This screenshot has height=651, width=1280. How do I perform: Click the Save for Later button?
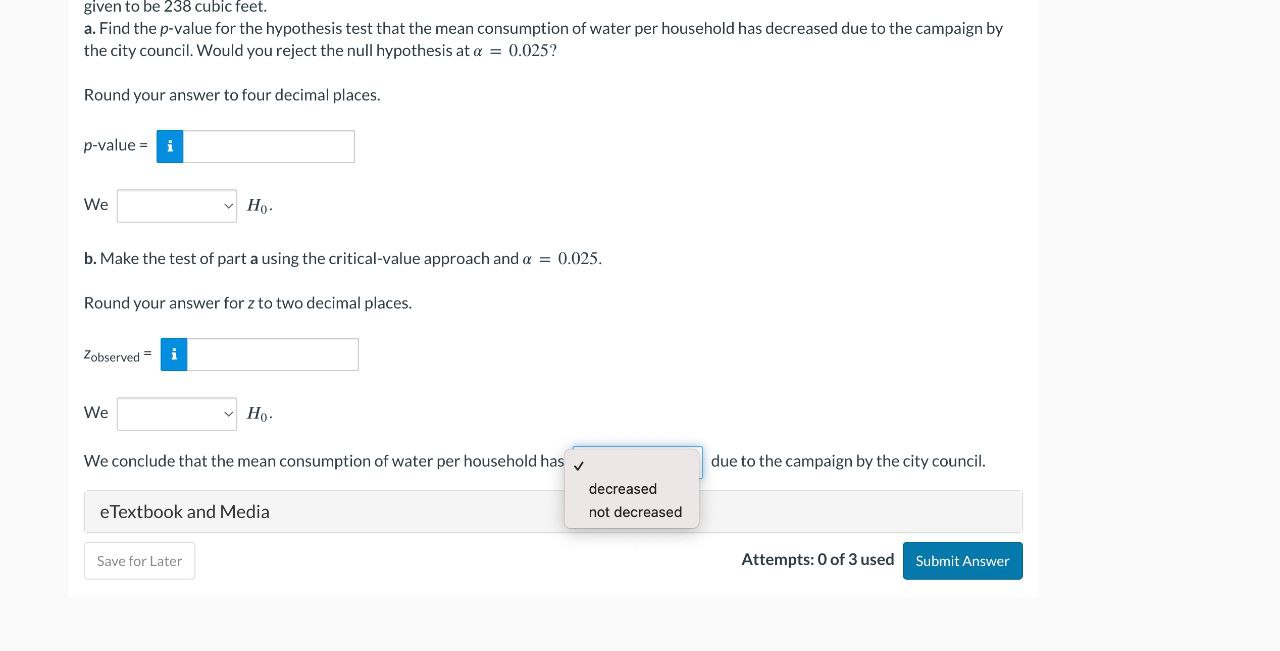pyautogui.click(x=139, y=560)
